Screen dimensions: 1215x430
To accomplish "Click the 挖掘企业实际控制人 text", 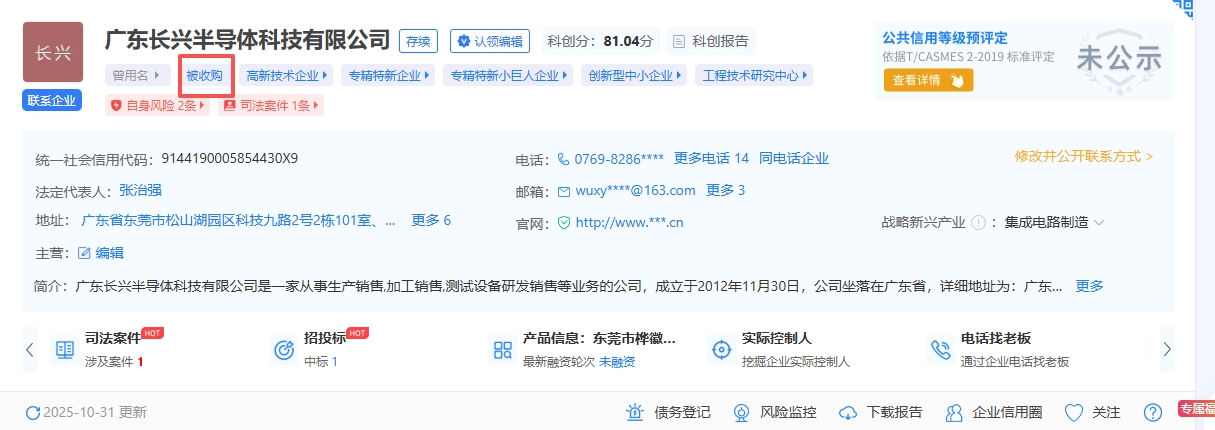I will [x=796, y=361].
